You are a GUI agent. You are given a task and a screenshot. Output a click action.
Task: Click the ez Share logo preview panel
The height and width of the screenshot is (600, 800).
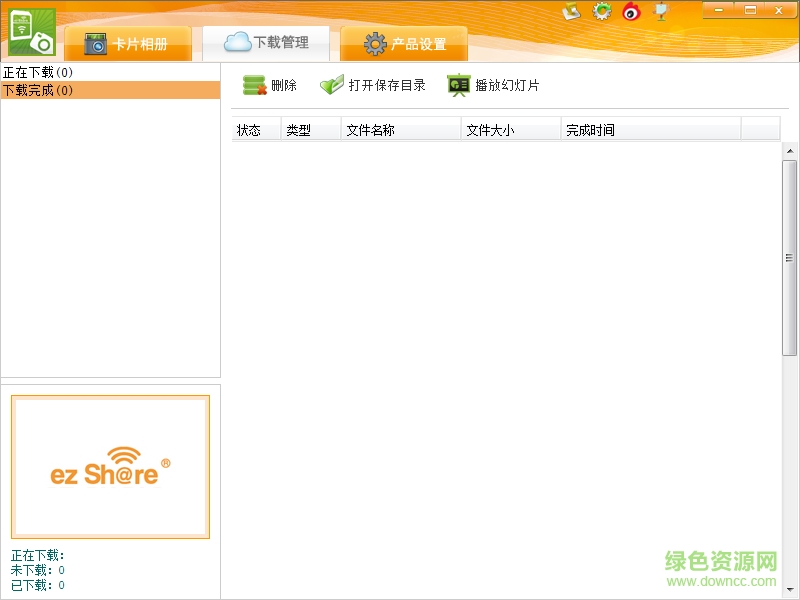pyautogui.click(x=110, y=466)
